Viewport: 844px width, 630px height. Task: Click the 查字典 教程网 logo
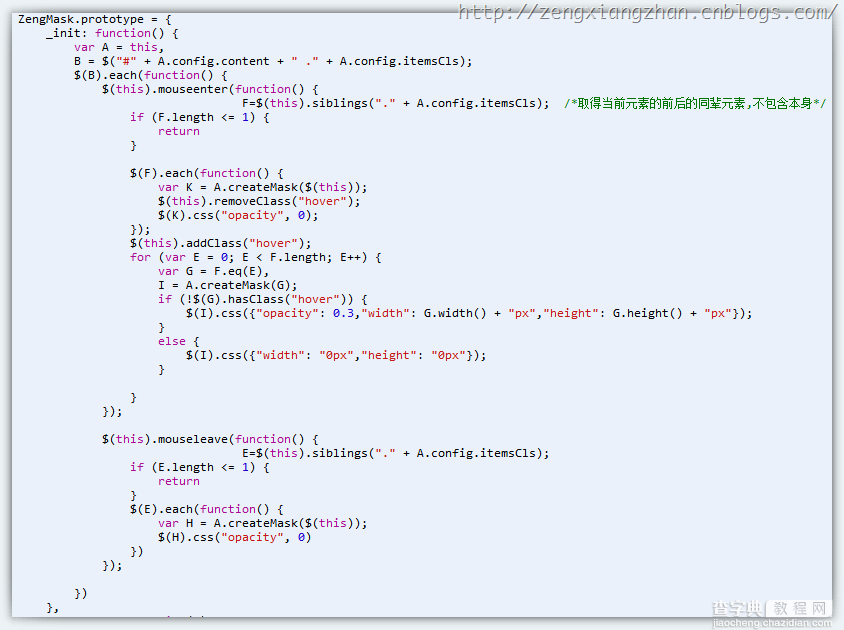(x=770, y=608)
